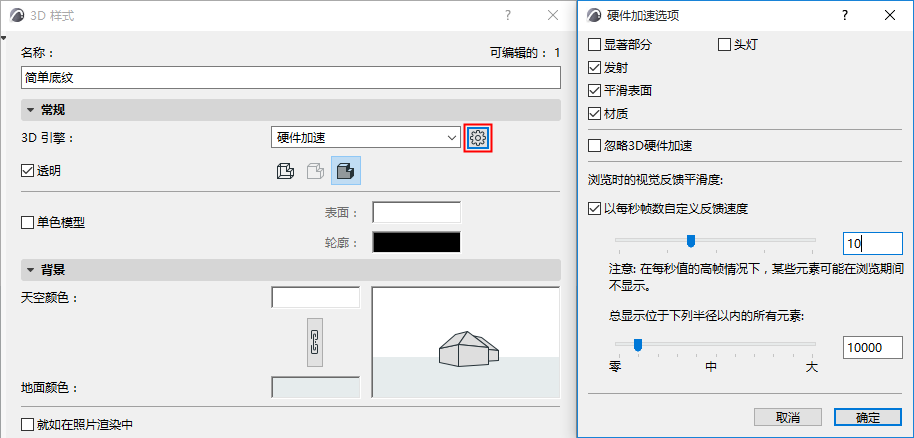Select the shaded display mode icon
This screenshot has height=438, width=914.
(346, 171)
